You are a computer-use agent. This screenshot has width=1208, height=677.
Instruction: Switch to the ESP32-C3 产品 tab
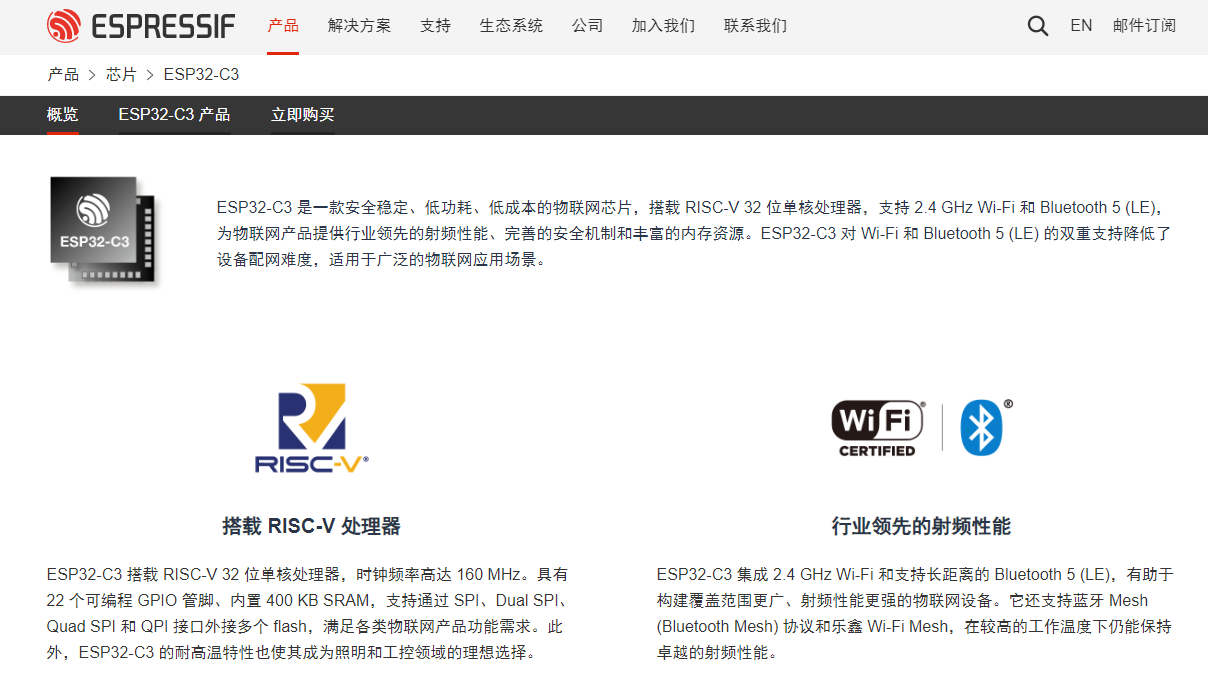[x=174, y=115]
